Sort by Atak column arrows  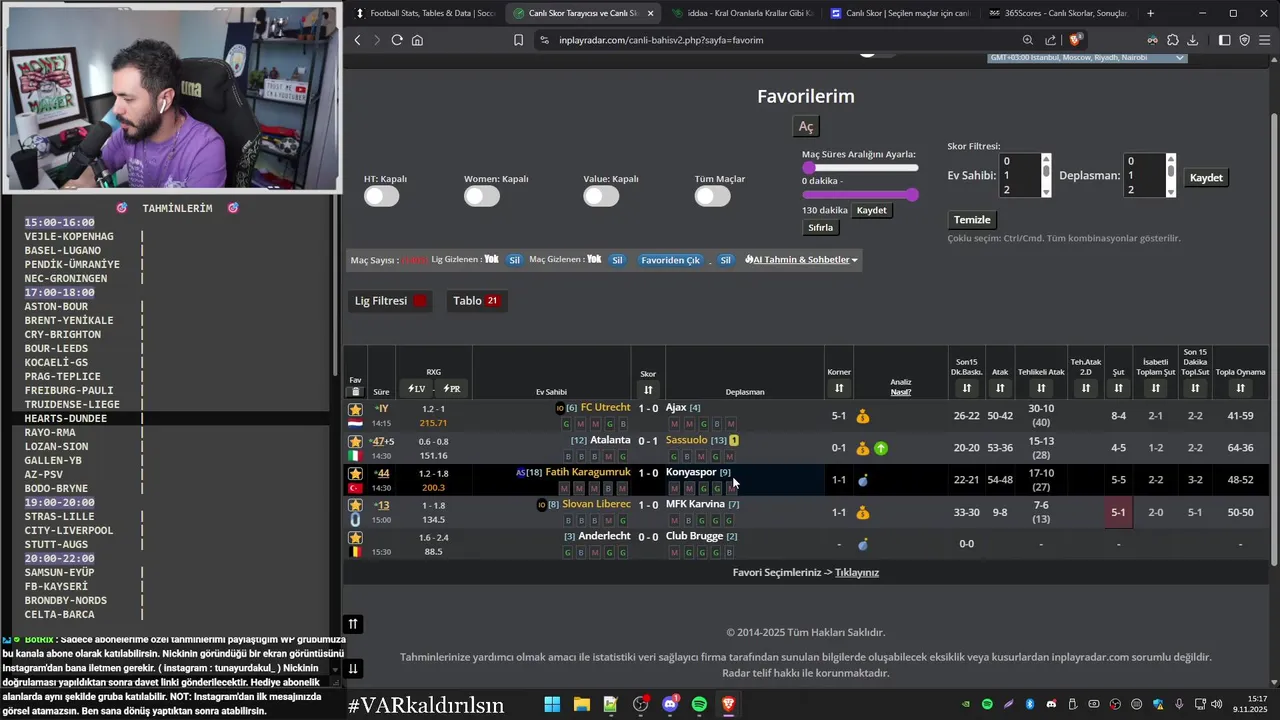point(1000,388)
